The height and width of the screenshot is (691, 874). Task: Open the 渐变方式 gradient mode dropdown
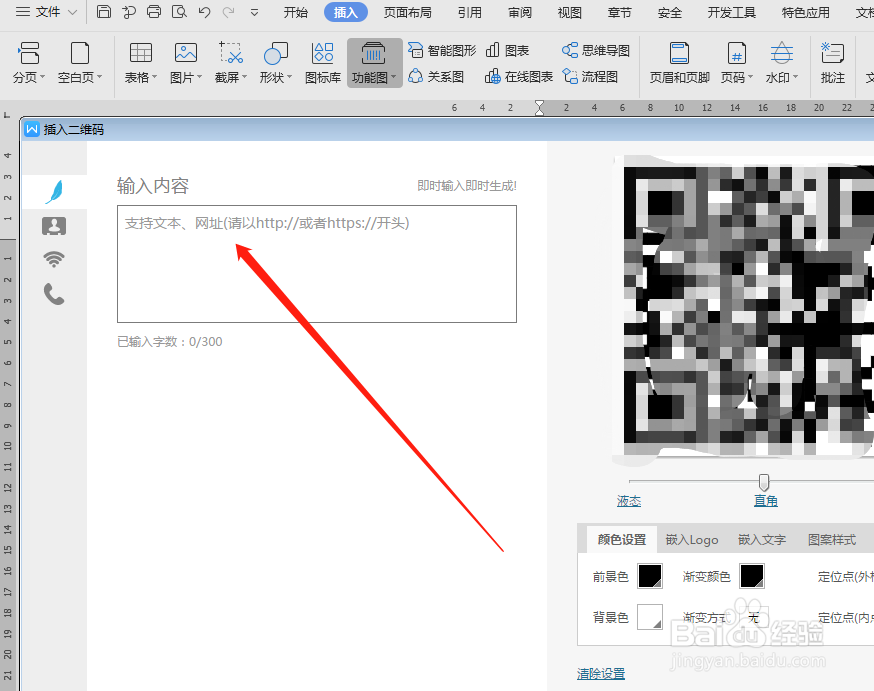point(753,617)
